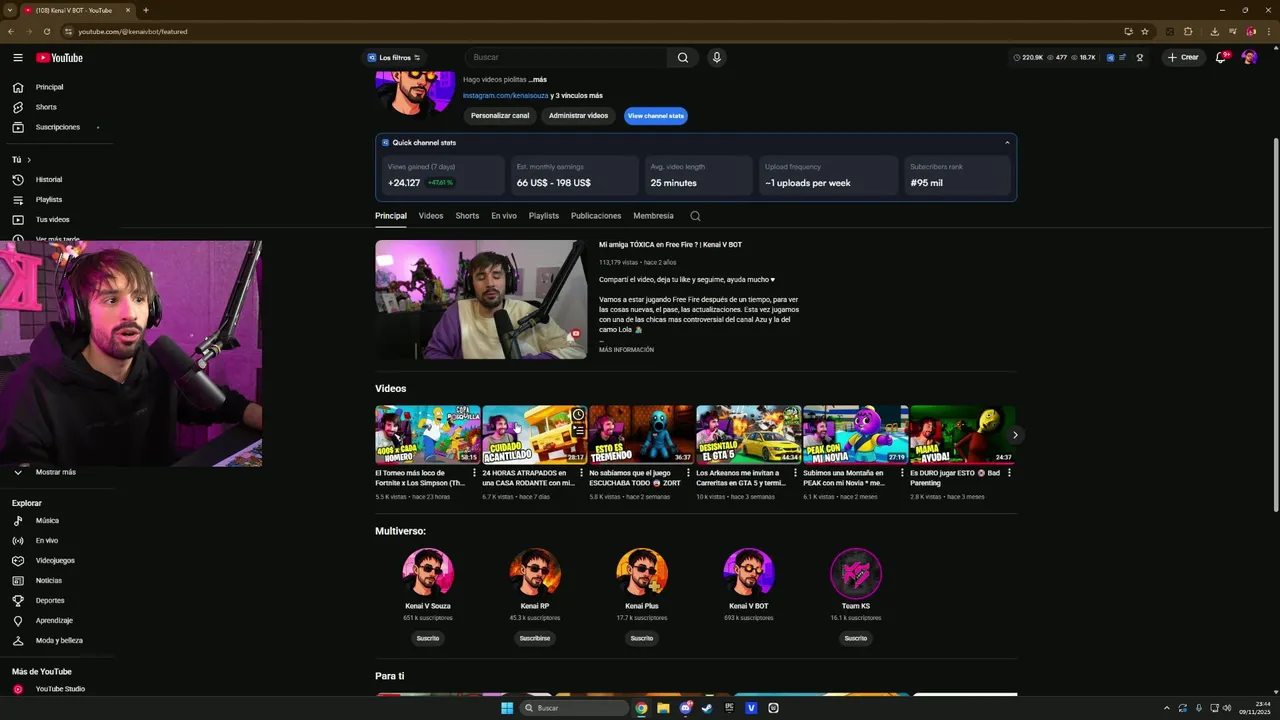Expand the Tú section chevron
Image resolution: width=1280 pixels, height=720 pixels.
[29, 160]
